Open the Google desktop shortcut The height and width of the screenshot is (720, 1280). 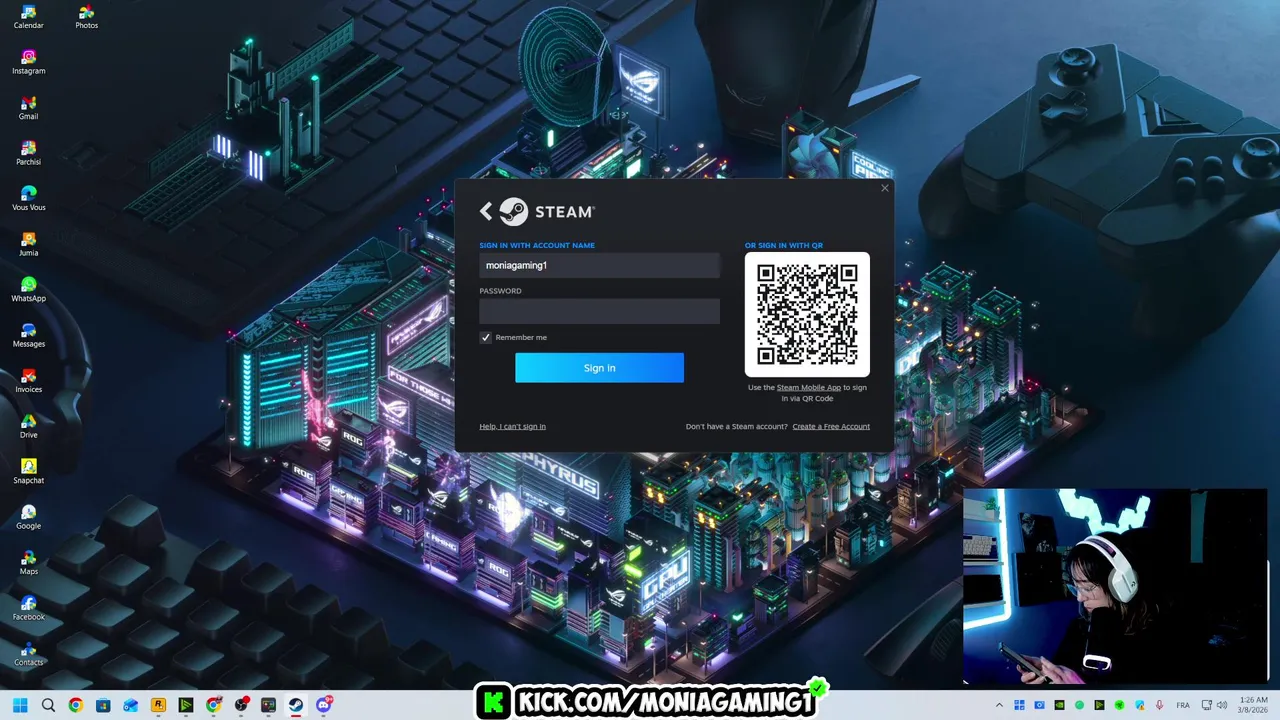pyautogui.click(x=28, y=517)
